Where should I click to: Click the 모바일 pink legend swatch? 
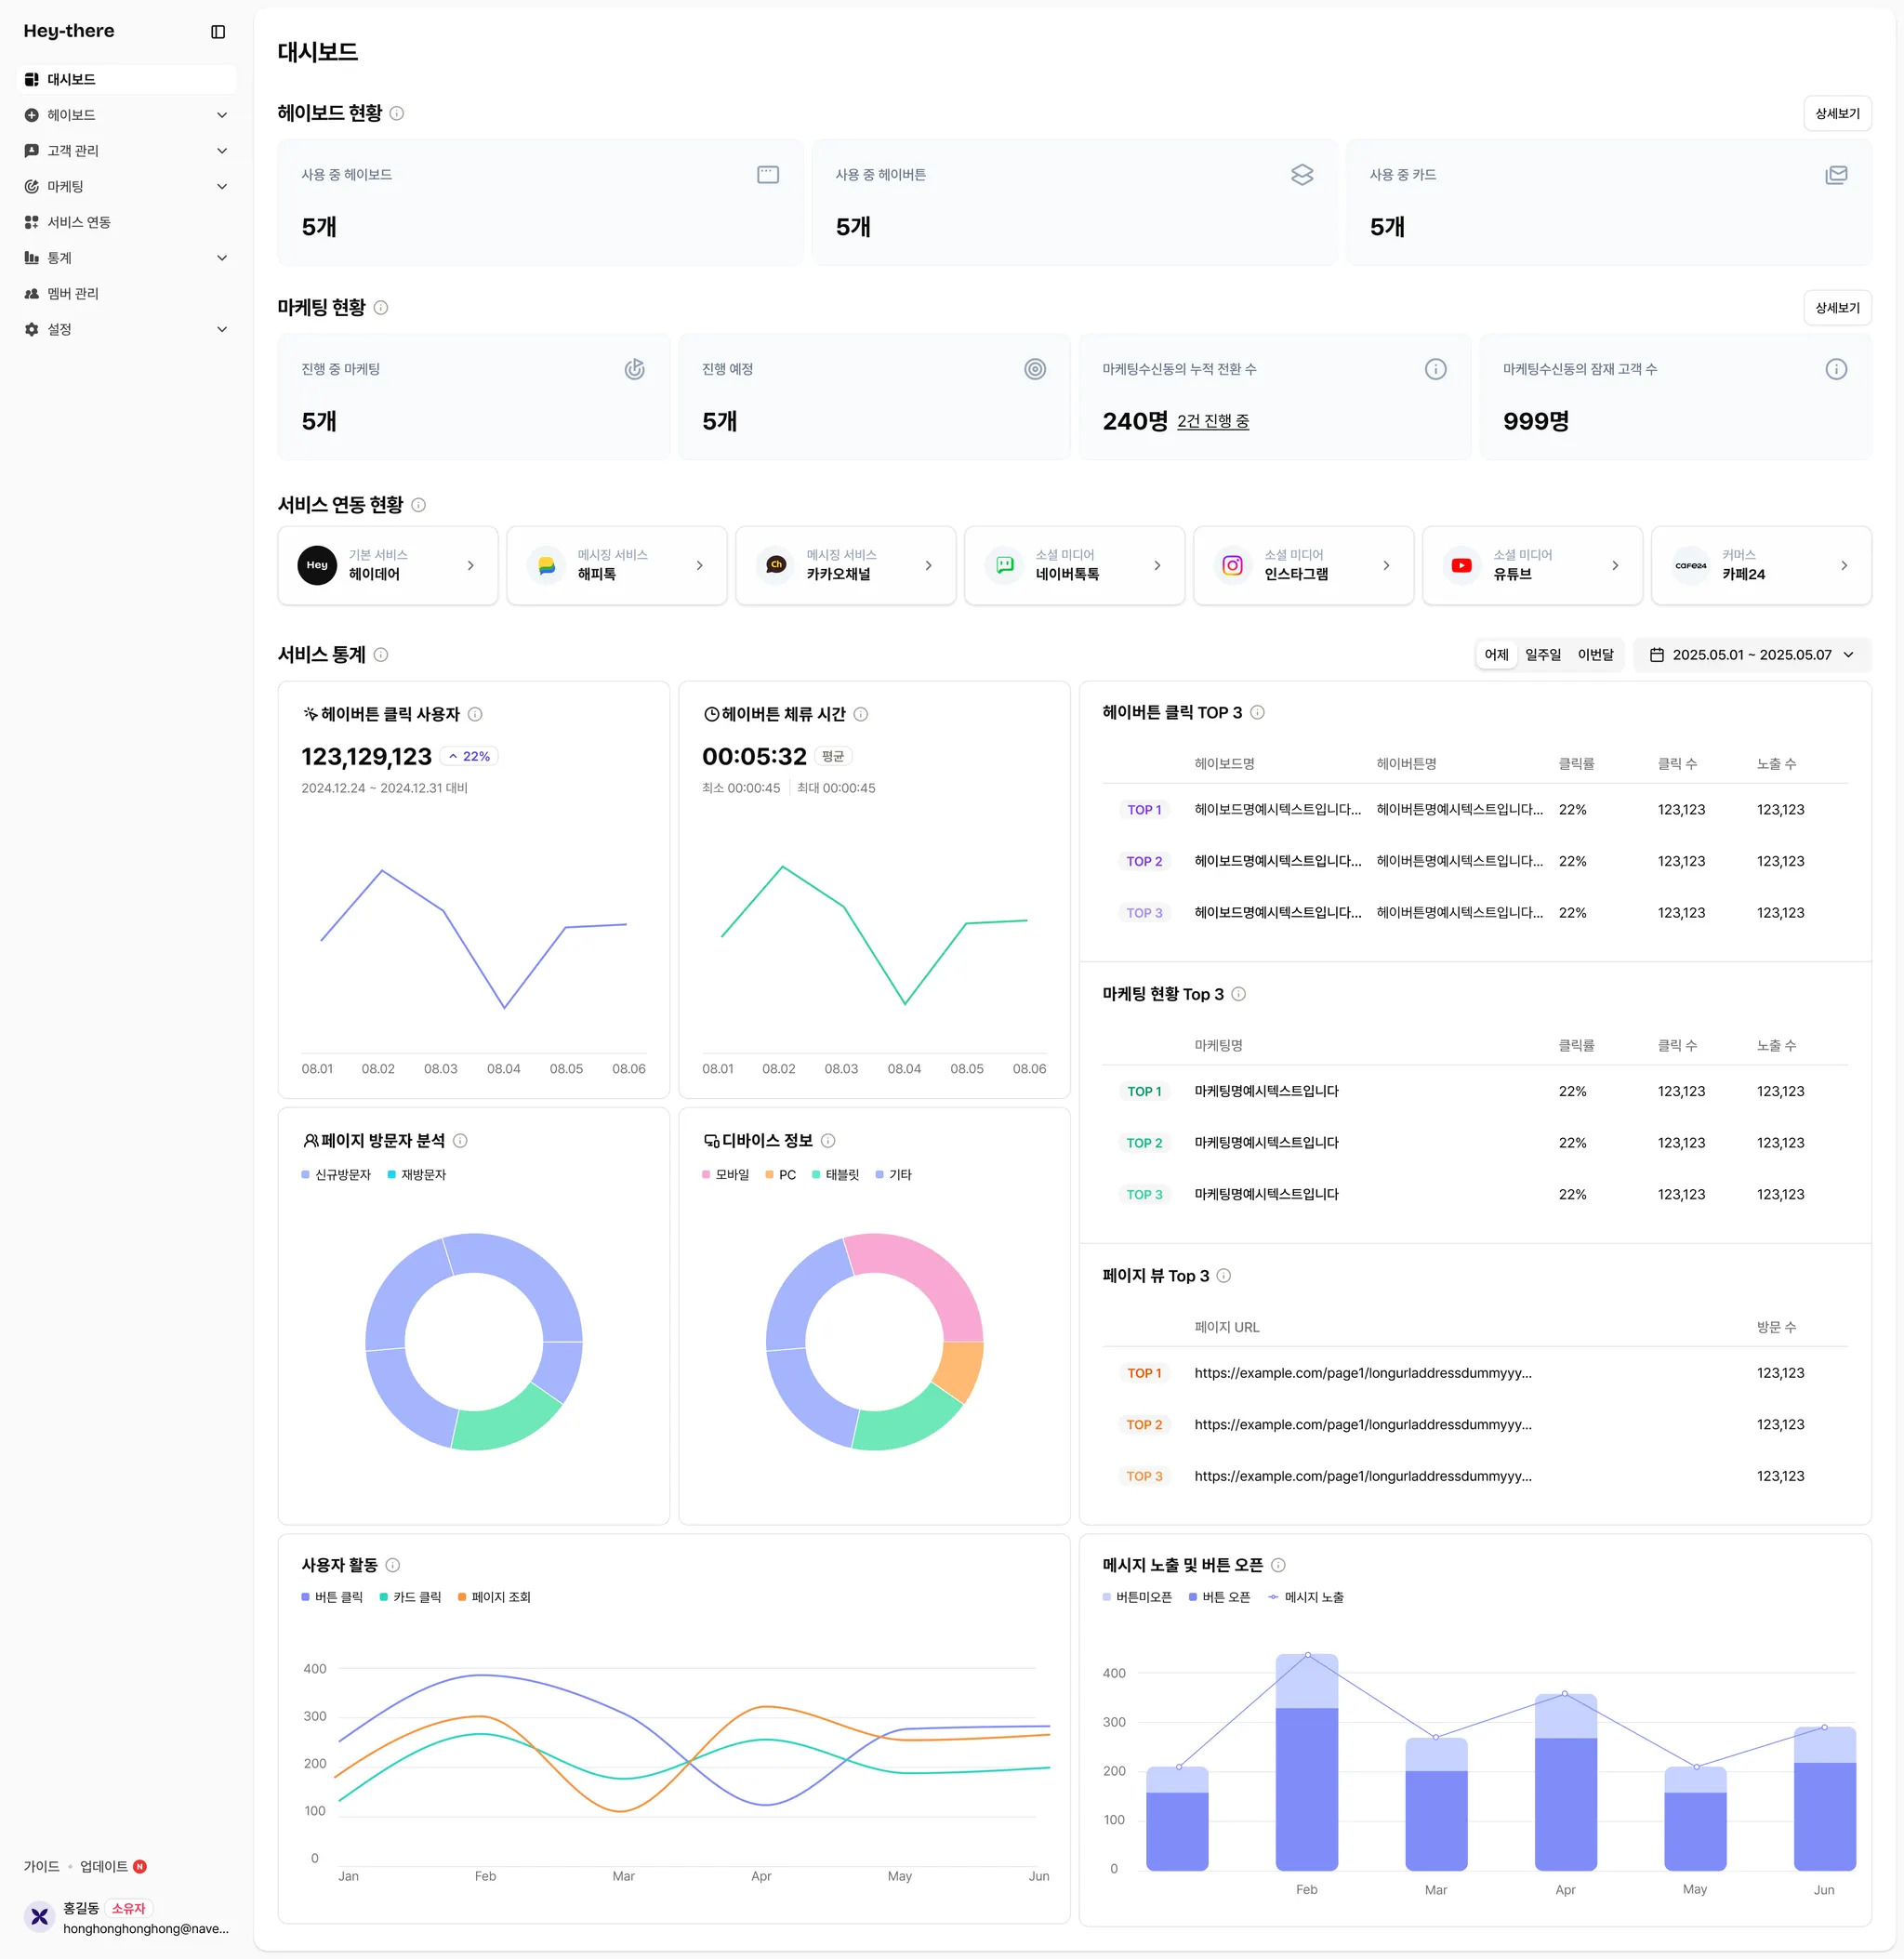(x=706, y=1174)
